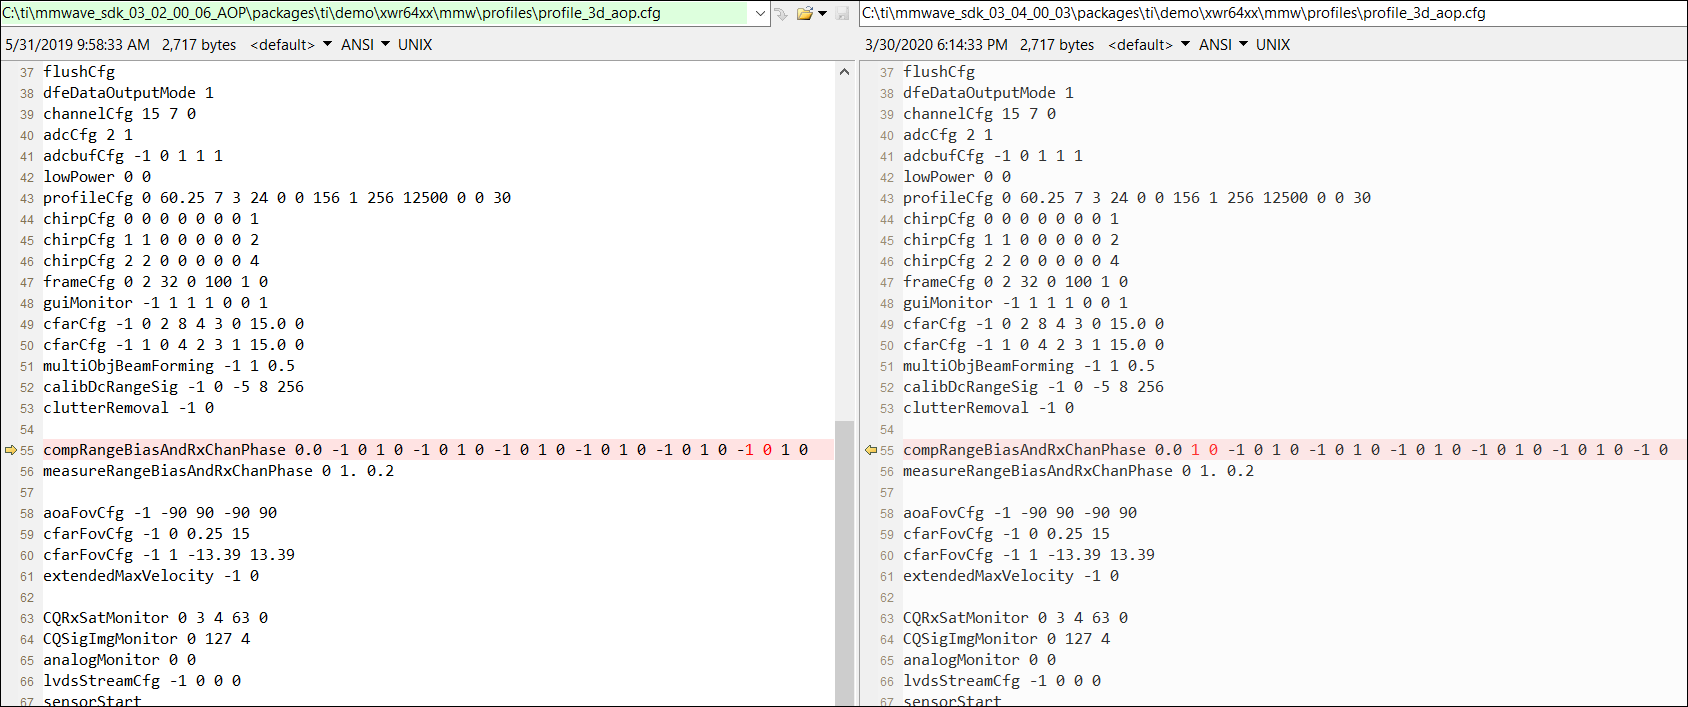Viewport: 1688px width, 707px height.
Task: Click the left file path input field
Action: click(370, 13)
